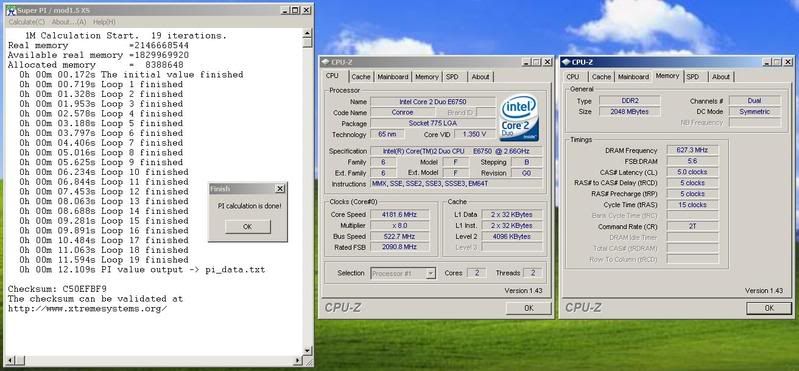Viewport: 799px width, 371px height.
Task: Select the Cache tab in left CPU-Z window
Action: click(x=361, y=77)
